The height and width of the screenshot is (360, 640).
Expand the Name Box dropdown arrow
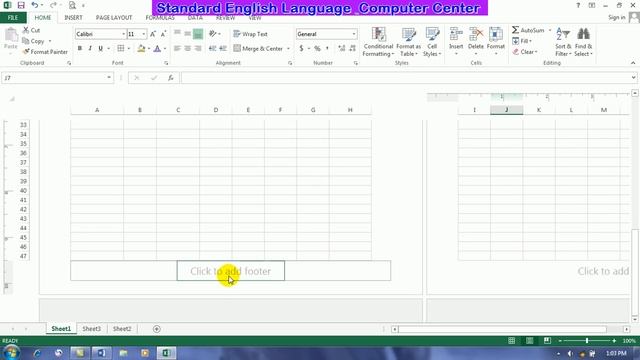click(109, 78)
